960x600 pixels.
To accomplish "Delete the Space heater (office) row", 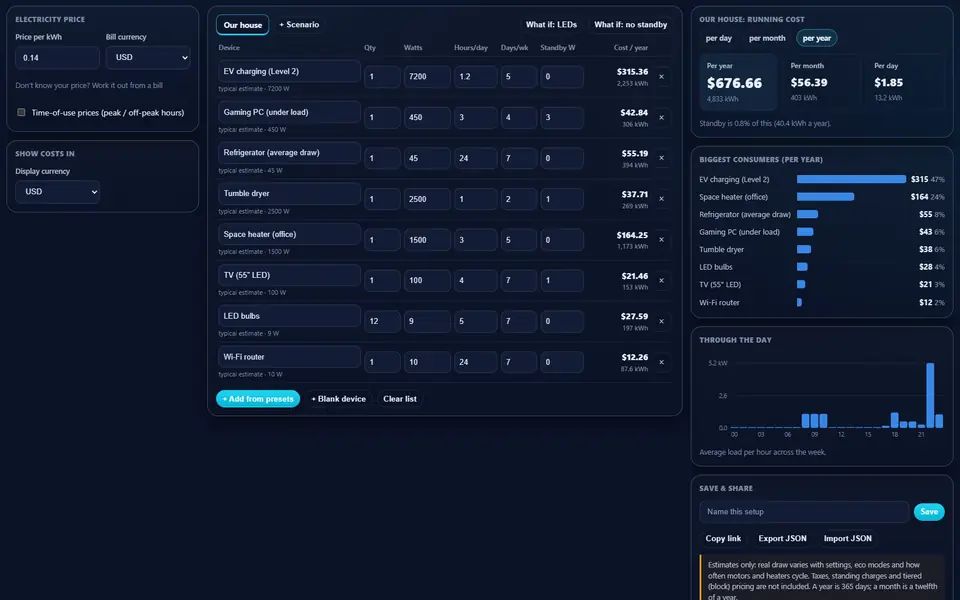I will (661, 240).
